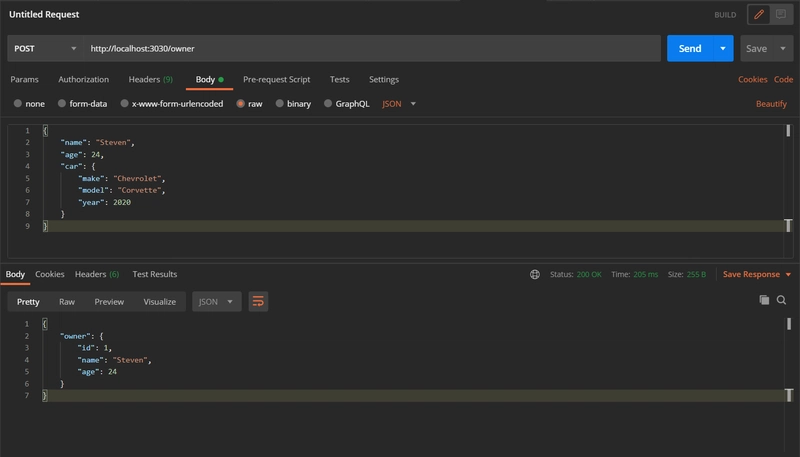Switch to response Body tab
This screenshot has width=800, height=457.
point(15,274)
